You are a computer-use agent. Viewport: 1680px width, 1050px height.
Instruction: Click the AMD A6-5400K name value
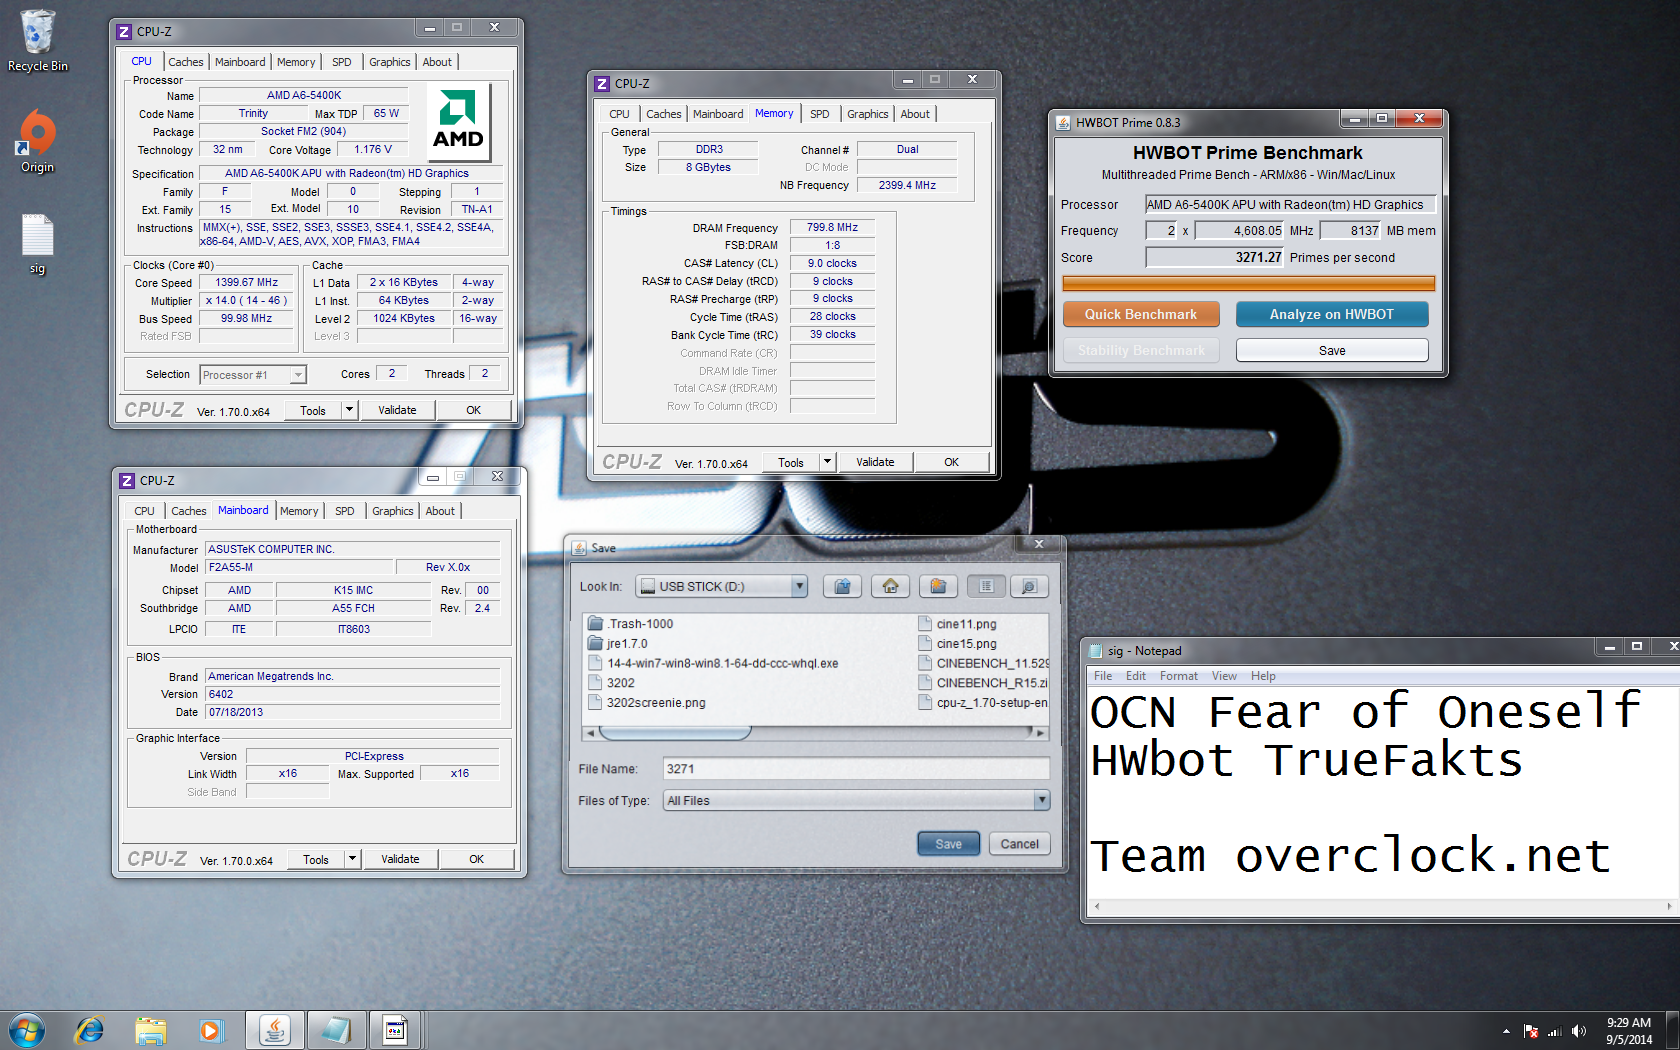point(304,96)
